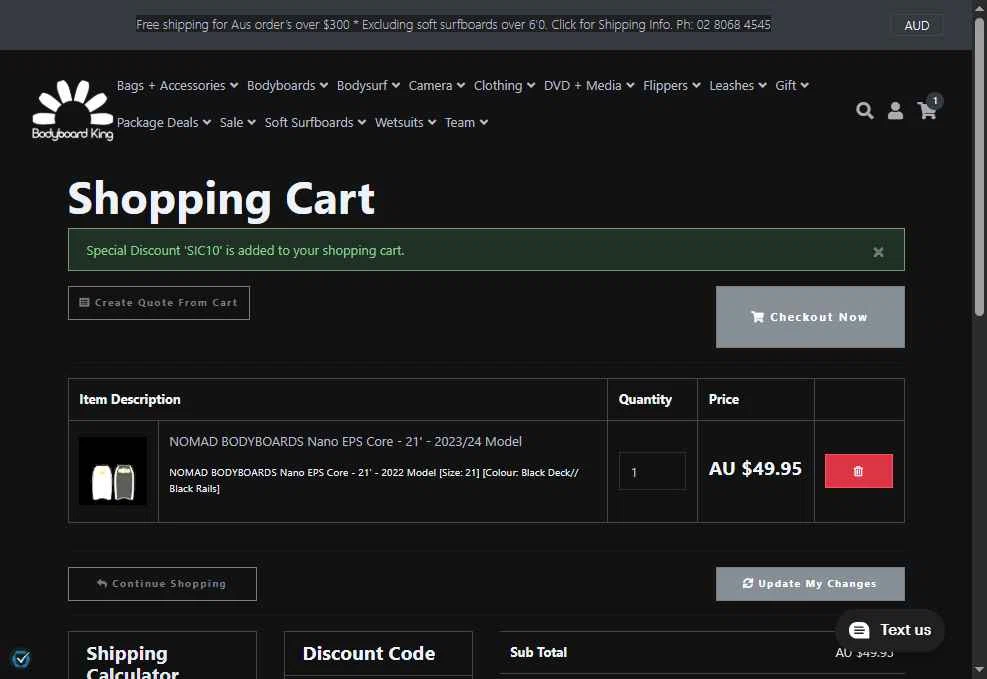Click the AU $49.95 price cell
The height and width of the screenshot is (679, 987).
point(755,469)
